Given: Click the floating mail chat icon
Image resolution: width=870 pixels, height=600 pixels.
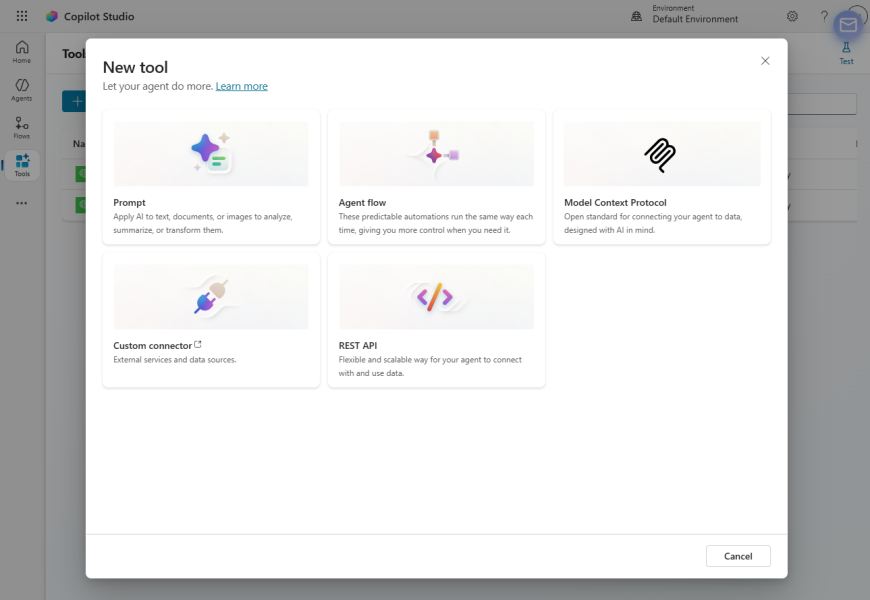Looking at the screenshot, I should (x=848, y=25).
